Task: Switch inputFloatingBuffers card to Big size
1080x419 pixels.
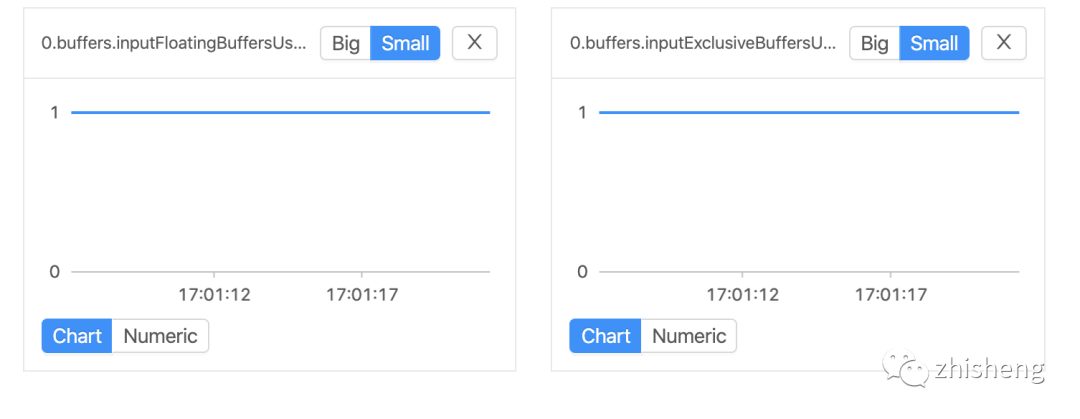Action: (346, 43)
